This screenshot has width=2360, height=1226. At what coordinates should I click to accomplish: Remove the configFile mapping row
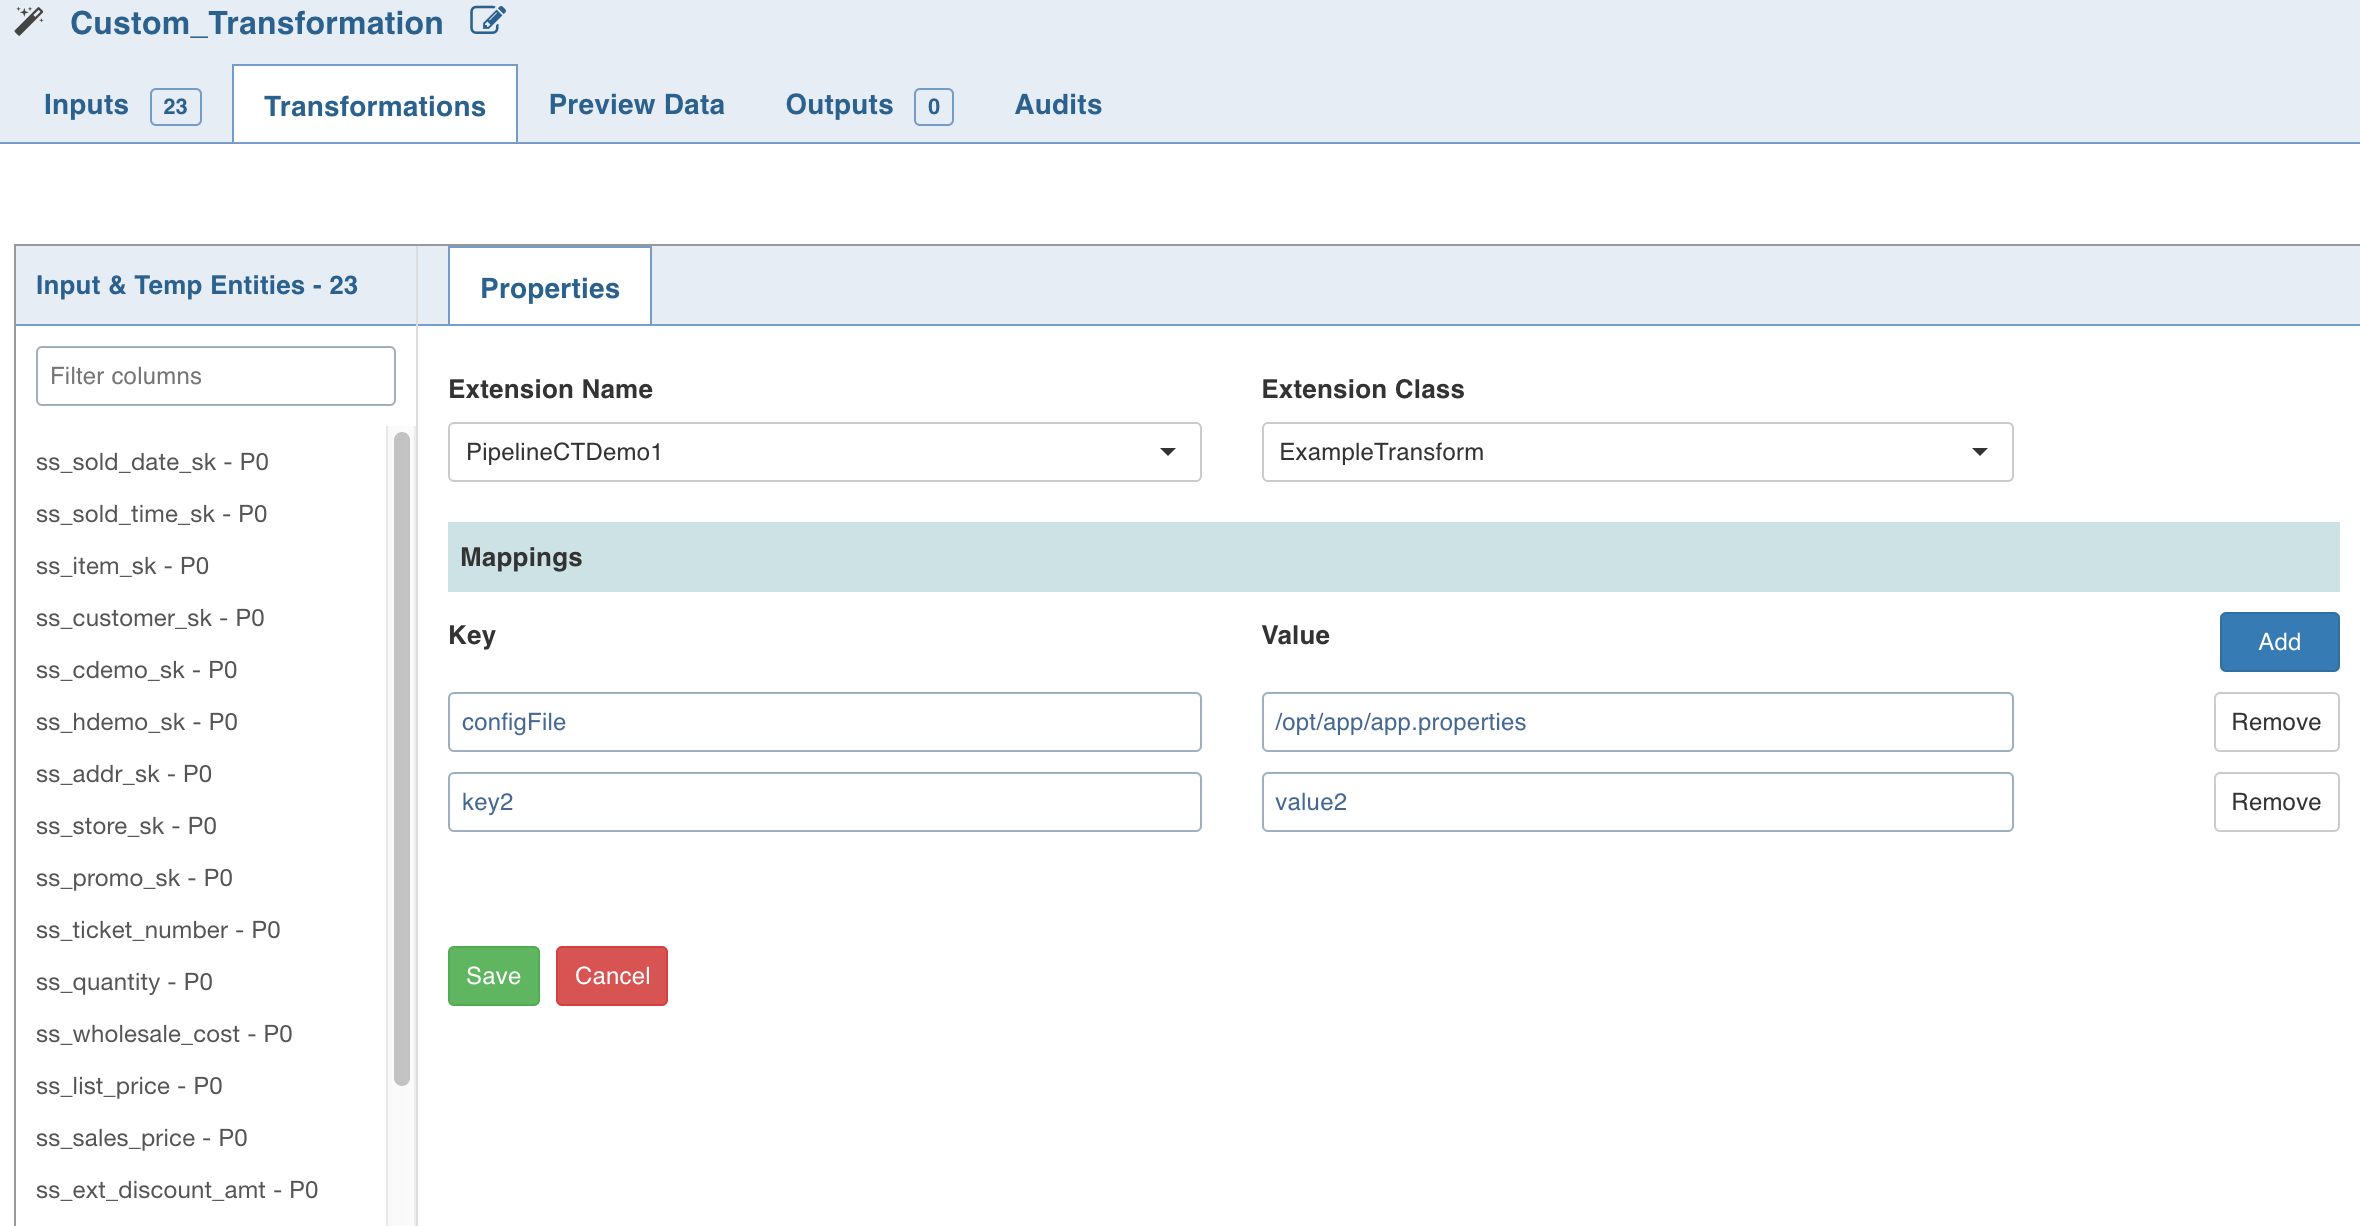[x=2277, y=722]
